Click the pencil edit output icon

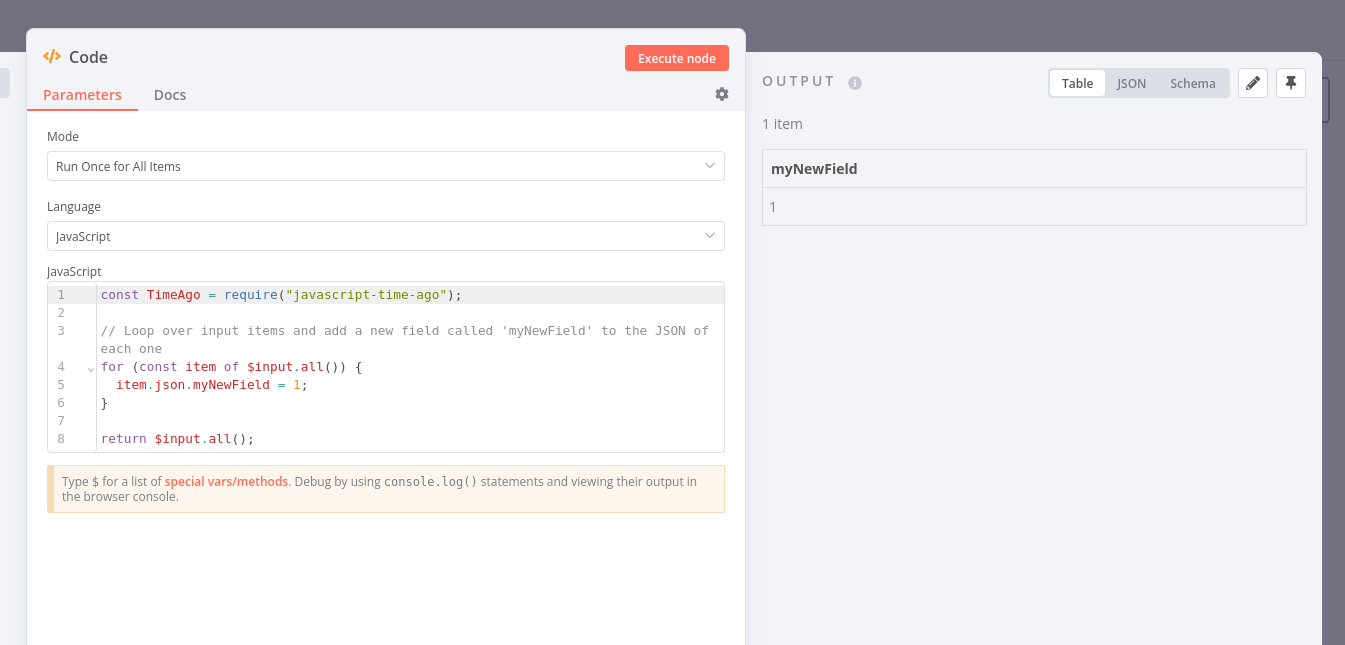pos(1253,83)
